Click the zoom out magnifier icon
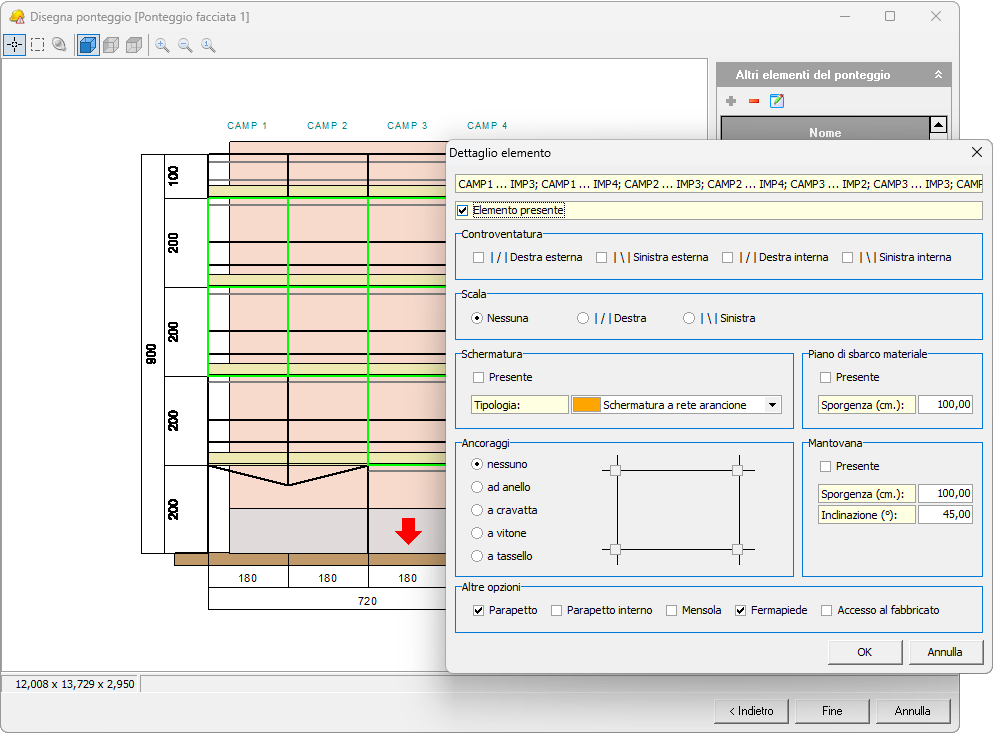Viewport: 993px width, 733px height. [x=185, y=45]
